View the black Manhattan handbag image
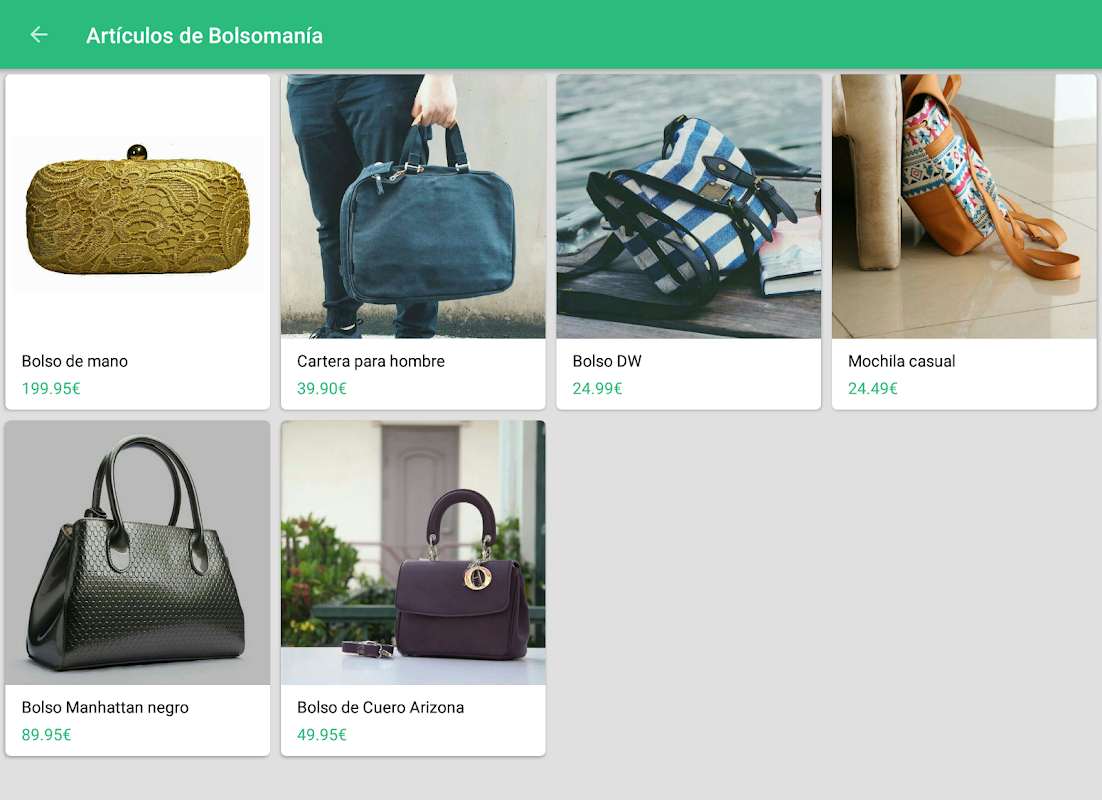The image size is (1102, 800). pyautogui.click(x=138, y=553)
